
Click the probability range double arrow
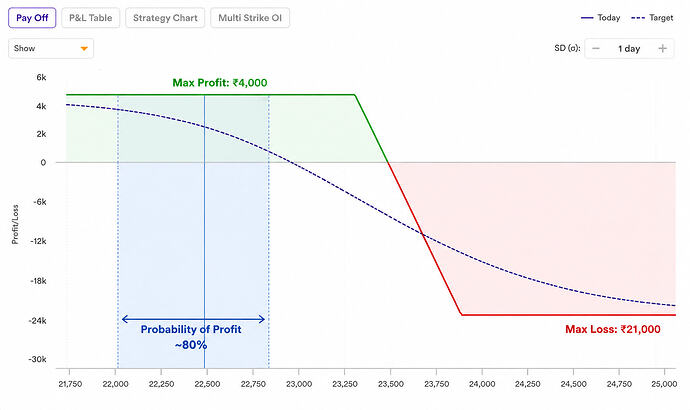click(193, 319)
